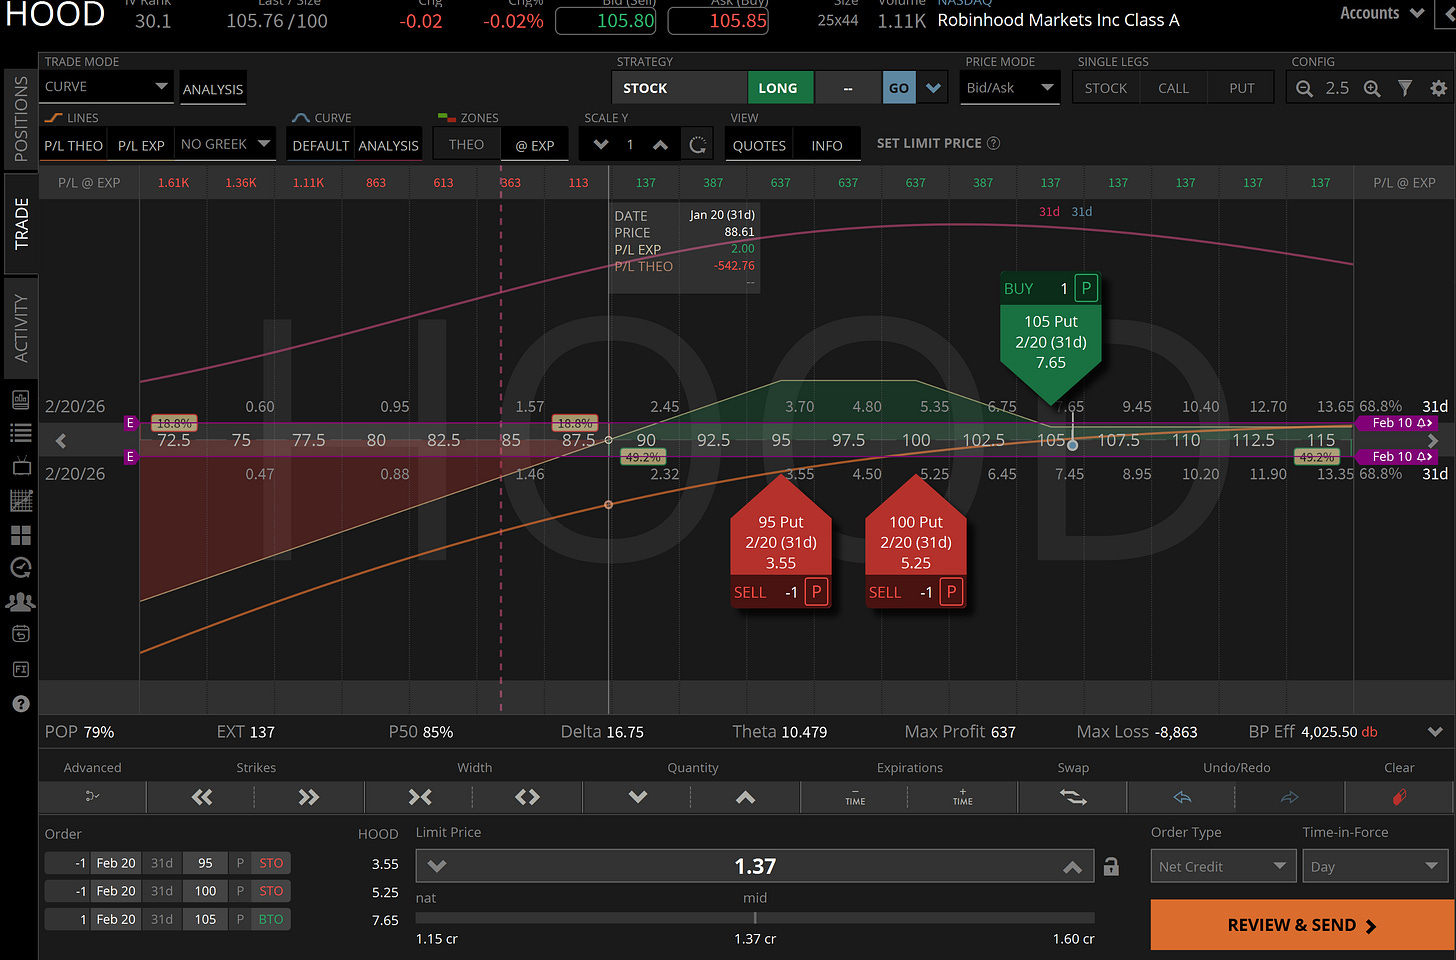Increase order quantity with up chevron
This screenshot has width=1456, height=960.
745,797
